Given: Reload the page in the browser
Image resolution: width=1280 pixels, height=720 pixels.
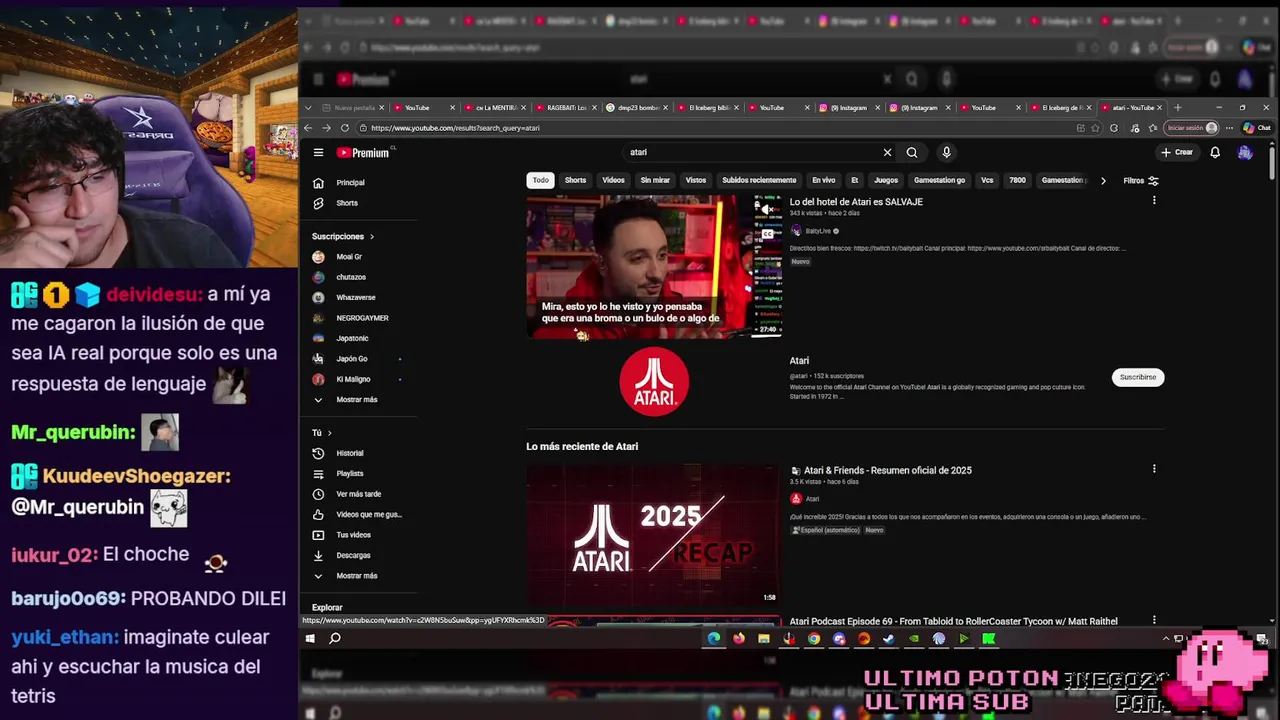Looking at the screenshot, I should 345,128.
